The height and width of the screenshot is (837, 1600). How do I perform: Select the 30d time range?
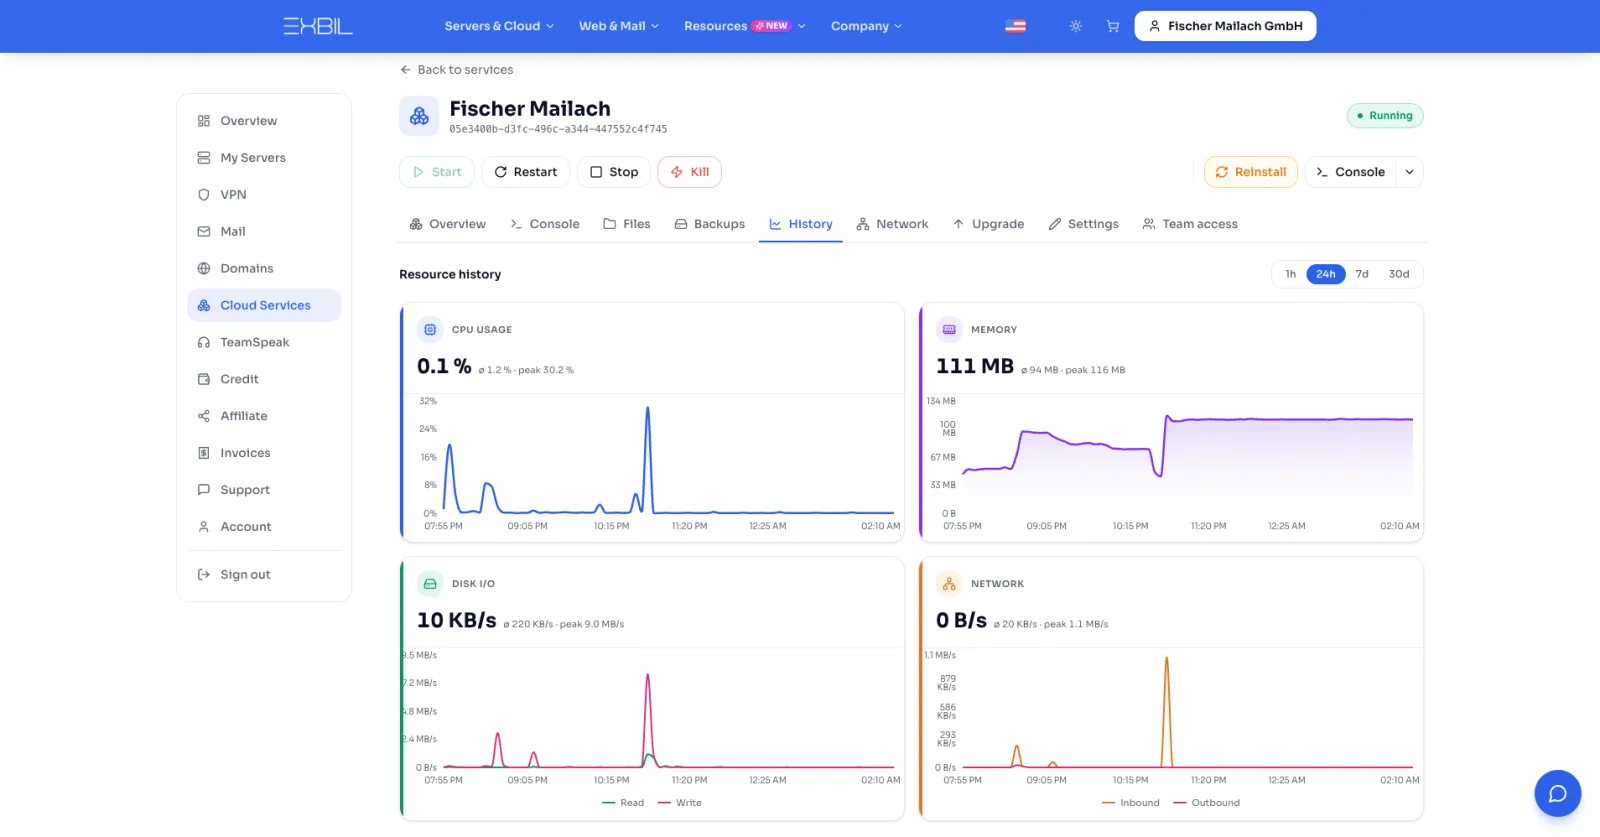[x=1399, y=274]
